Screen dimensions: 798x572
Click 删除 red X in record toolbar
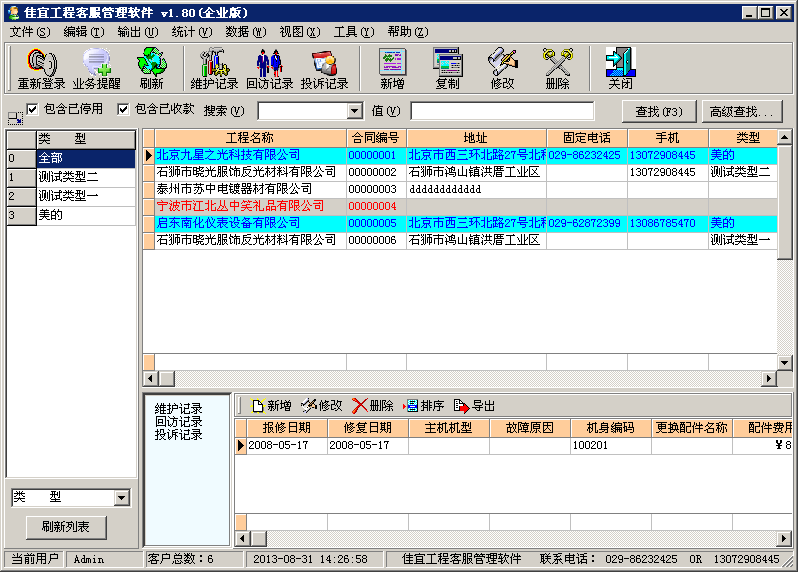coord(373,406)
